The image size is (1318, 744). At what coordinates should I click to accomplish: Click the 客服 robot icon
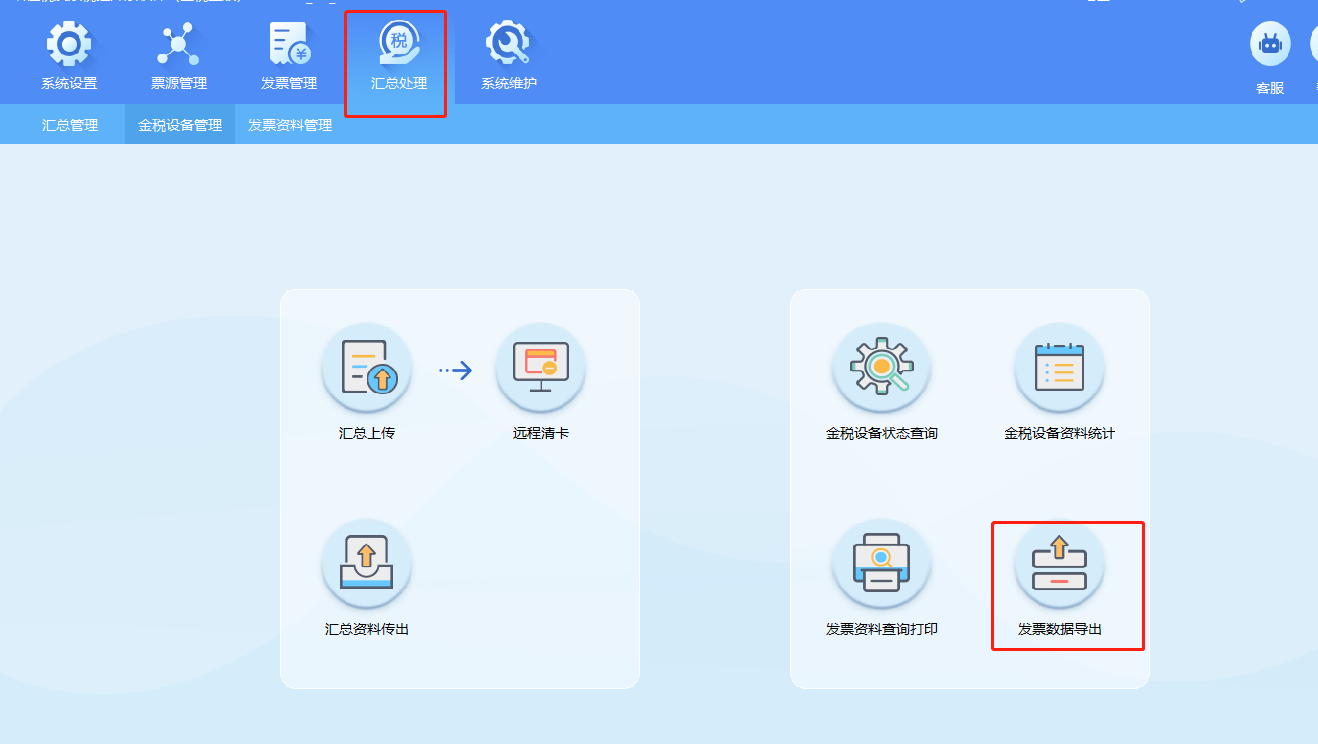pyautogui.click(x=1270, y=46)
